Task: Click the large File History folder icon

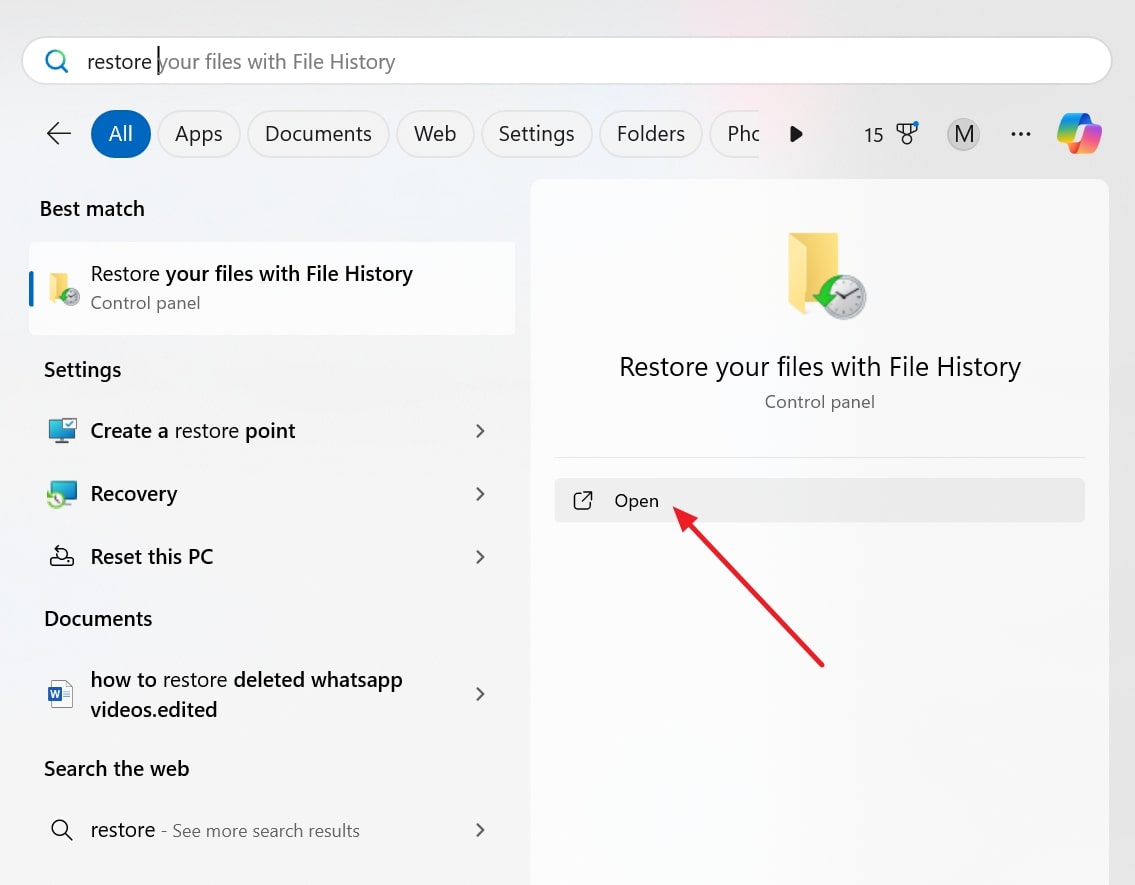Action: (820, 277)
